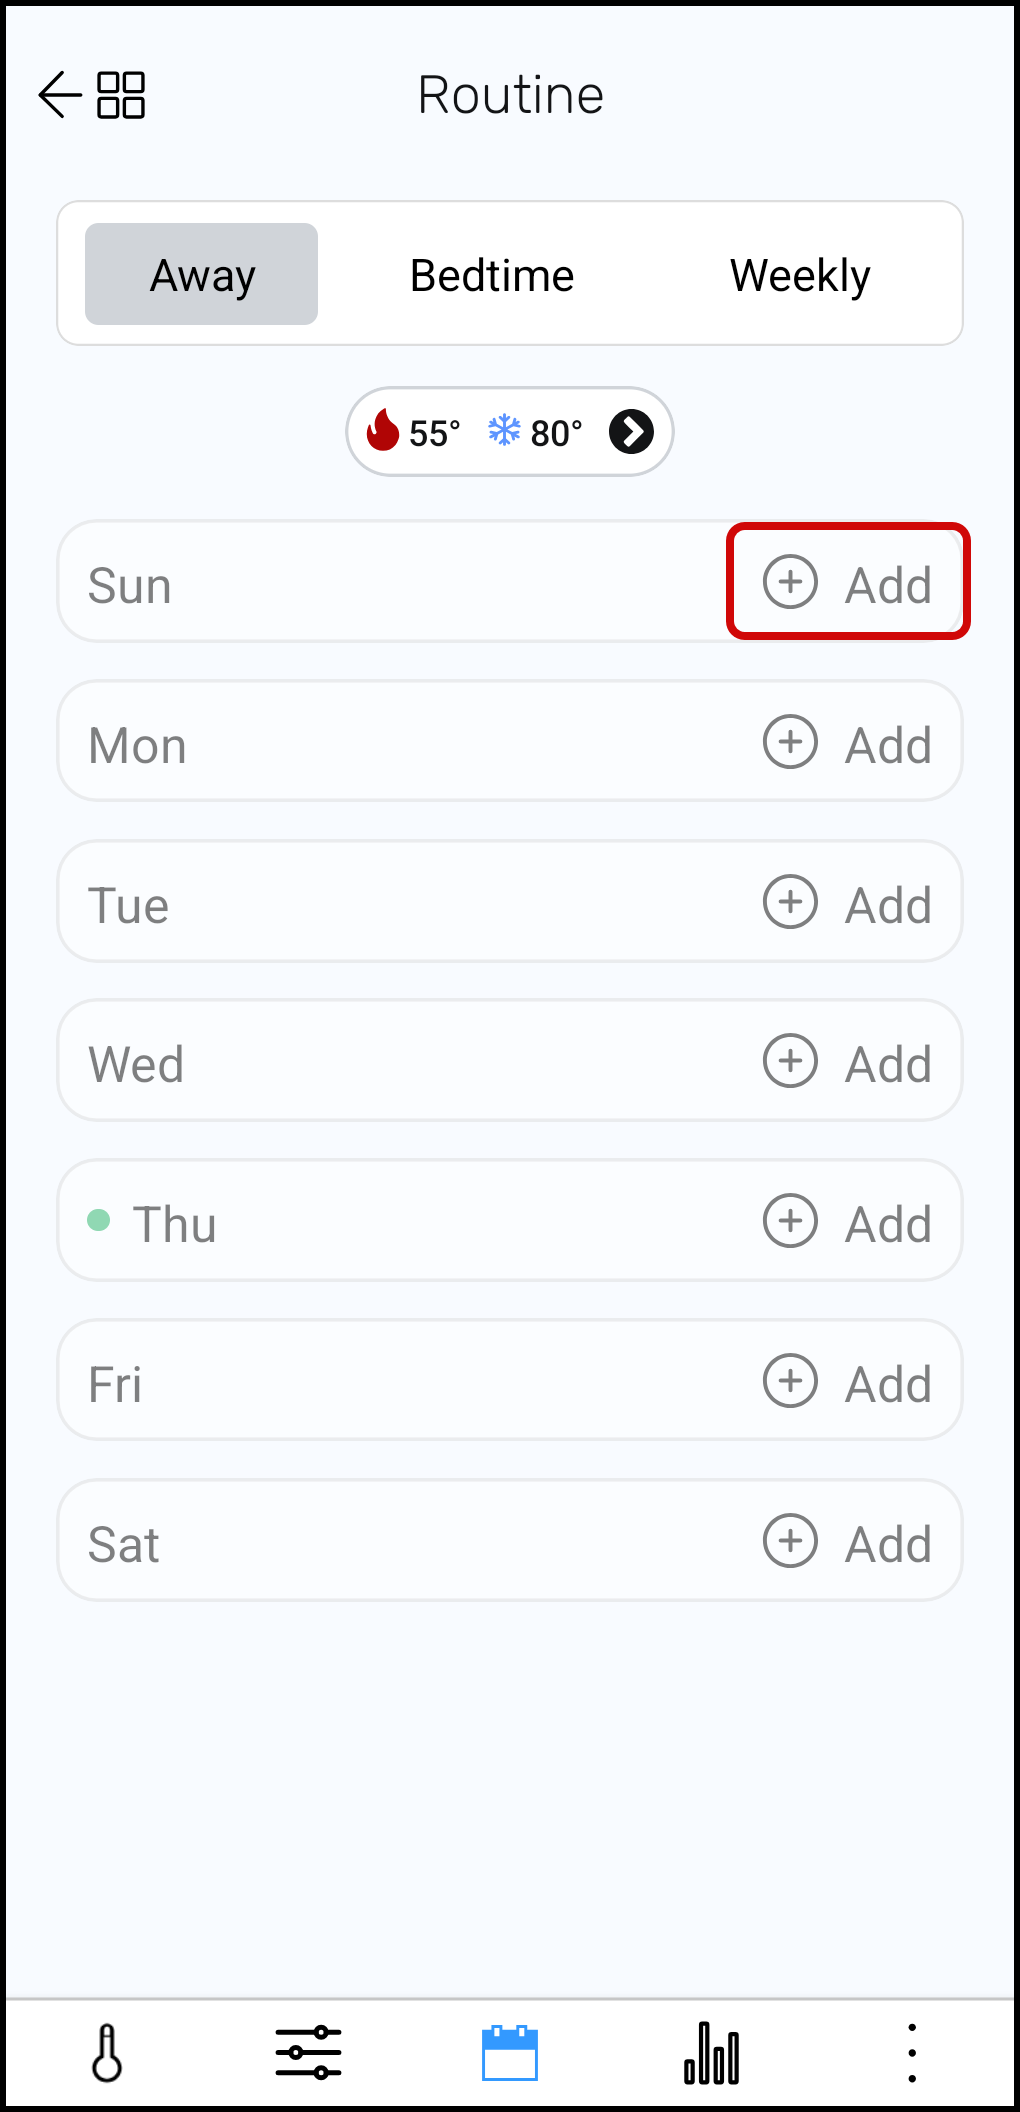Tap the back arrow icon

click(x=59, y=95)
